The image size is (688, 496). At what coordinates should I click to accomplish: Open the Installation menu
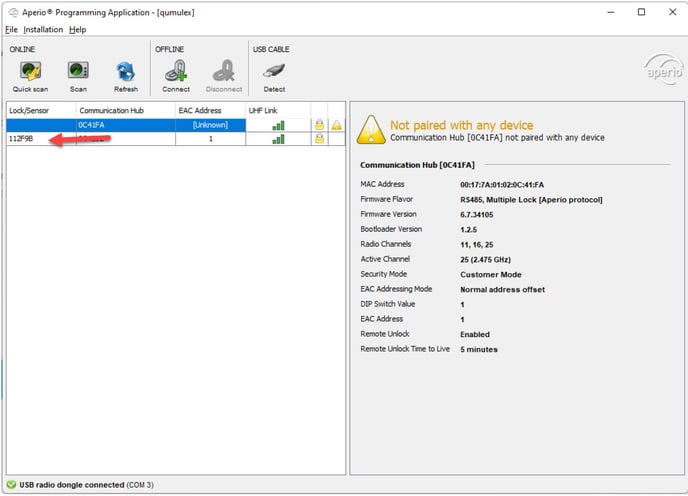tap(43, 29)
